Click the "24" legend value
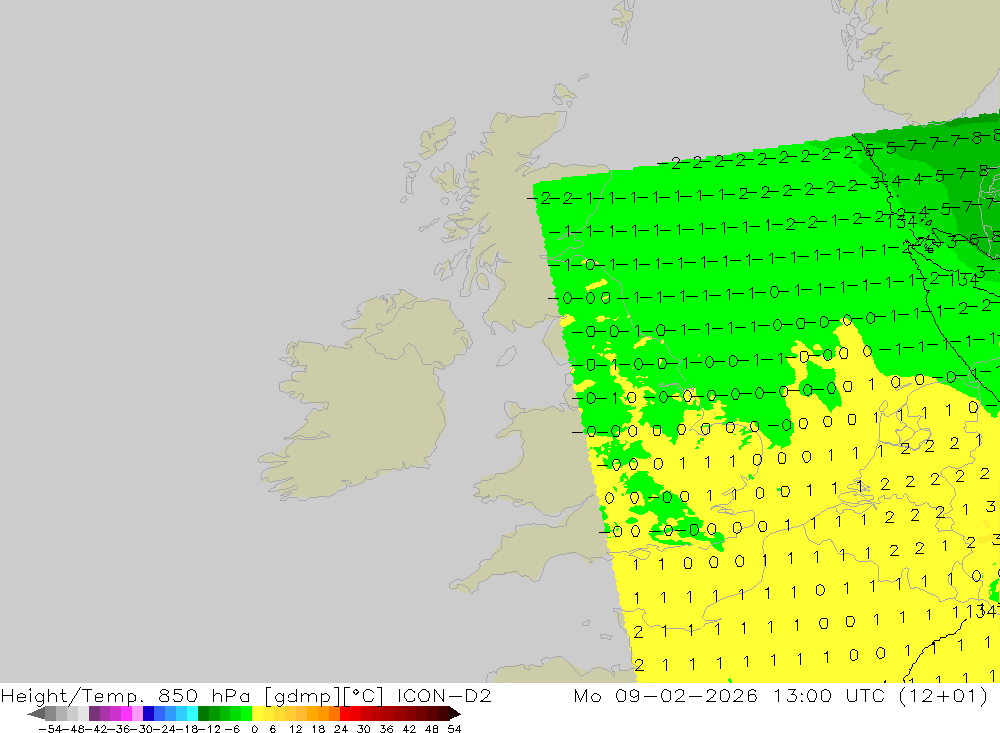The image size is (1000, 733). click(x=341, y=729)
